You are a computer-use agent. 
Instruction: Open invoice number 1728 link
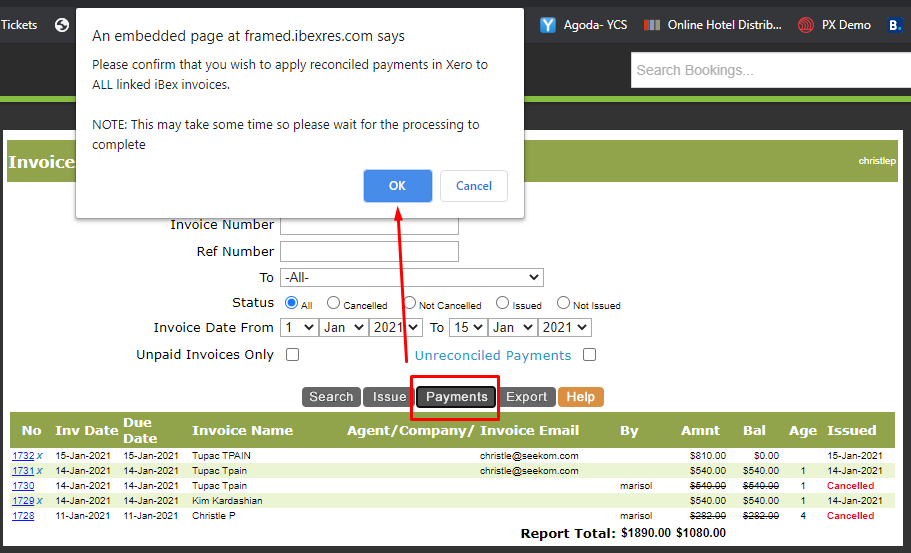tap(23, 516)
